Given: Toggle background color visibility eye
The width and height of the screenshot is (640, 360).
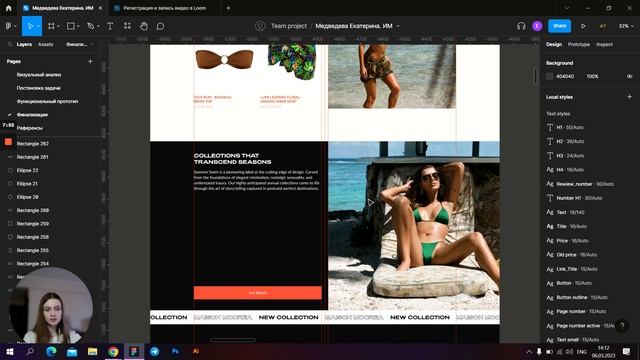Looking at the screenshot, I should [629, 76].
